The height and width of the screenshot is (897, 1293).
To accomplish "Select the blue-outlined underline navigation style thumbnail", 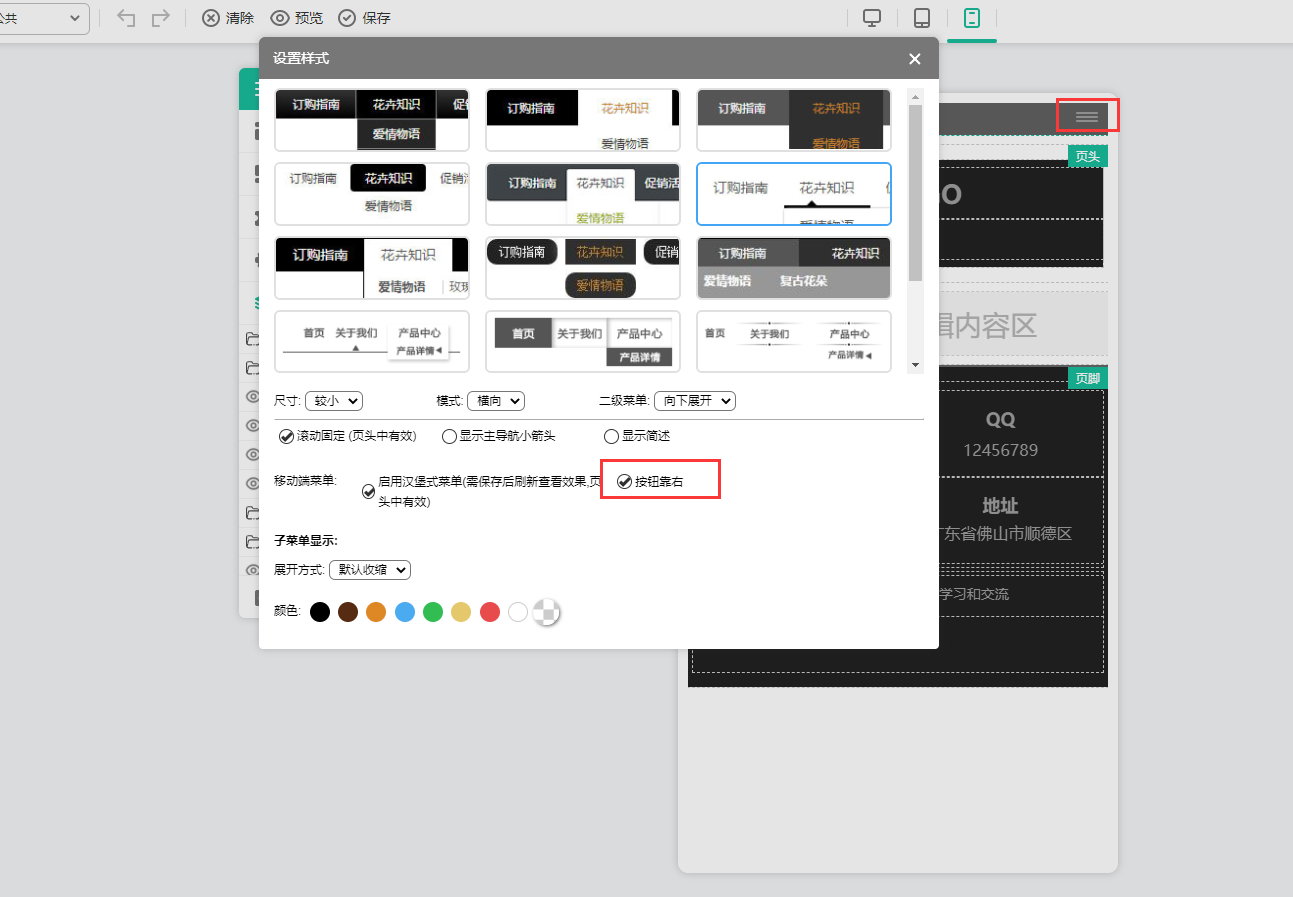I will click(x=793, y=194).
